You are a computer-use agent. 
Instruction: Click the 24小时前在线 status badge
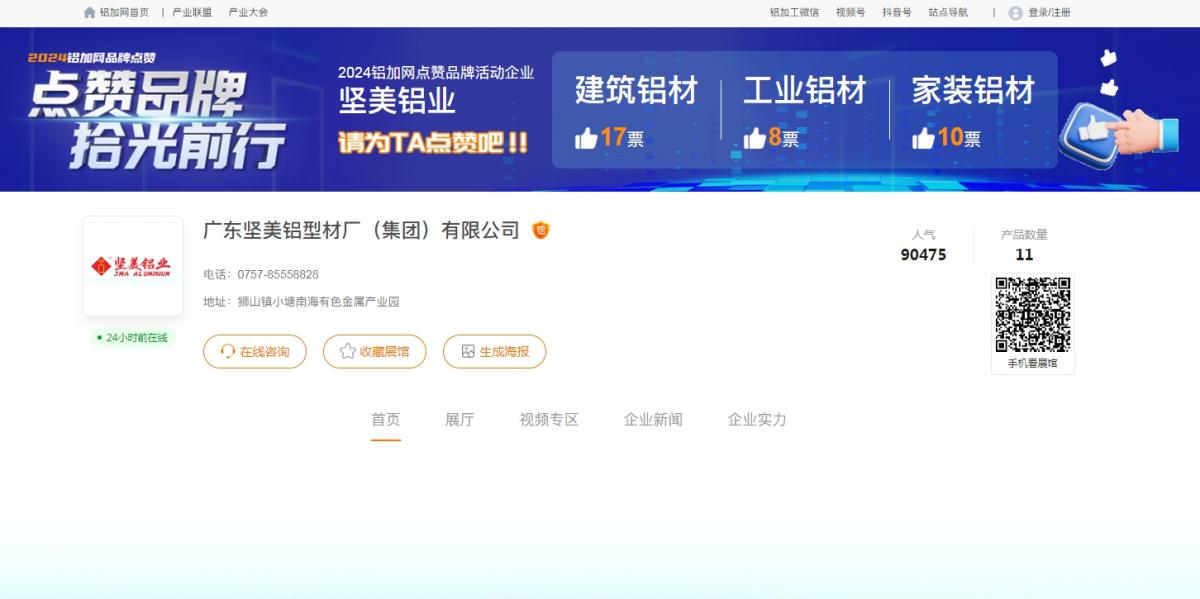(133, 338)
